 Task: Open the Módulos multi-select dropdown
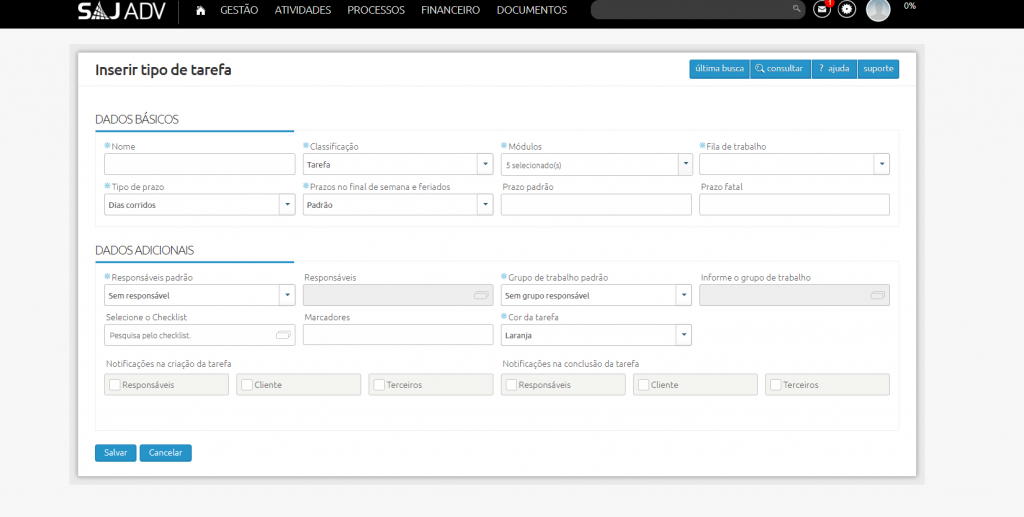(x=685, y=164)
